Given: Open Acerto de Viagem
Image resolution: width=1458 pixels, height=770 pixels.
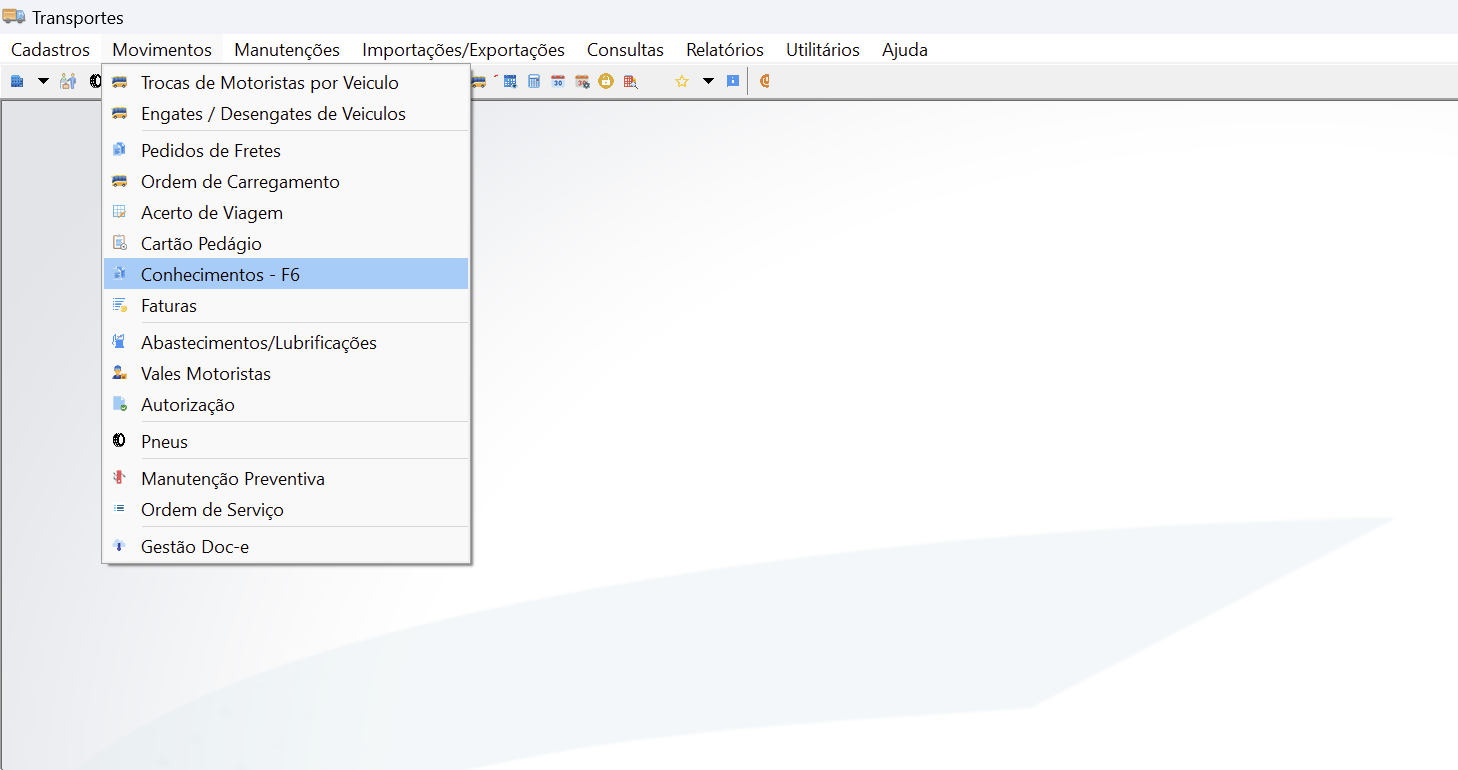Looking at the screenshot, I should [x=286, y=213].
